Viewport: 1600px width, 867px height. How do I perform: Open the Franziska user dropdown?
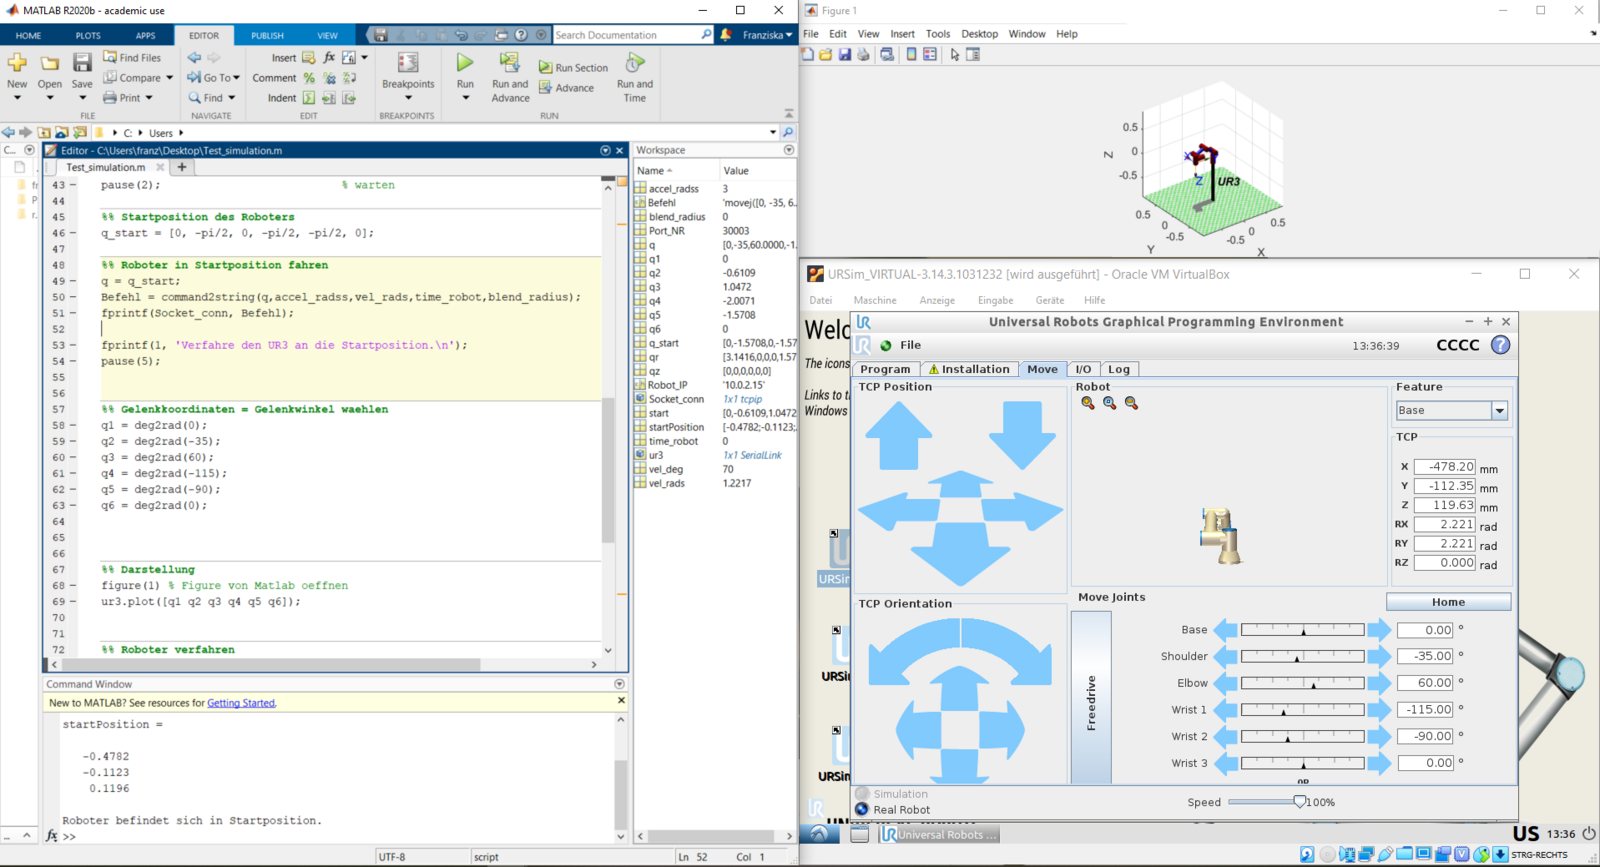(767, 35)
